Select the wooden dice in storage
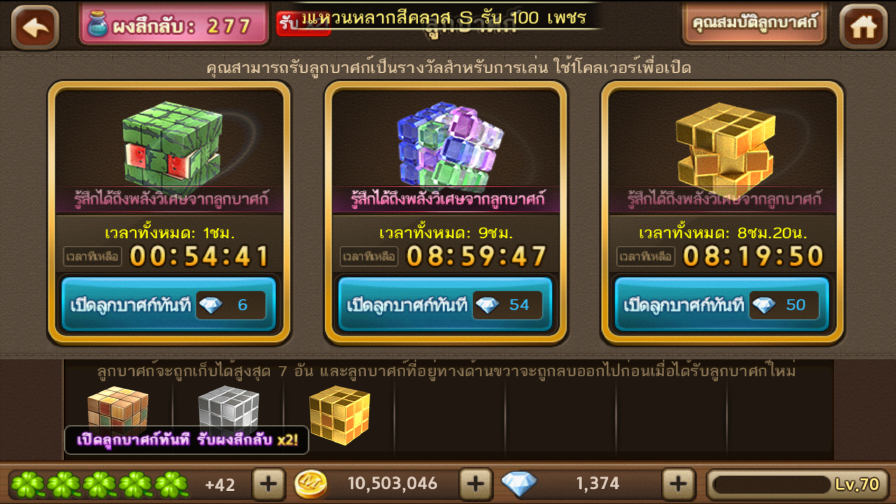The height and width of the screenshot is (504, 896). pos(118,409)
